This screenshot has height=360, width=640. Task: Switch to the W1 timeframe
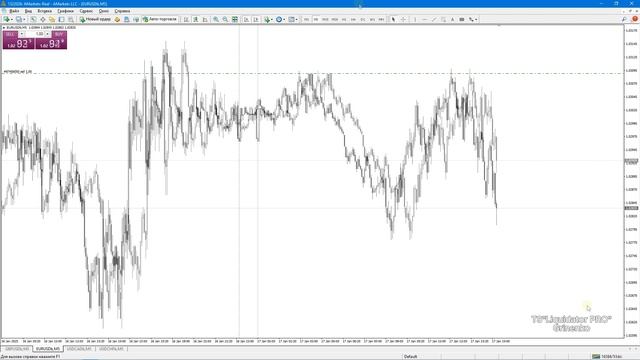(x=372, y=19)
